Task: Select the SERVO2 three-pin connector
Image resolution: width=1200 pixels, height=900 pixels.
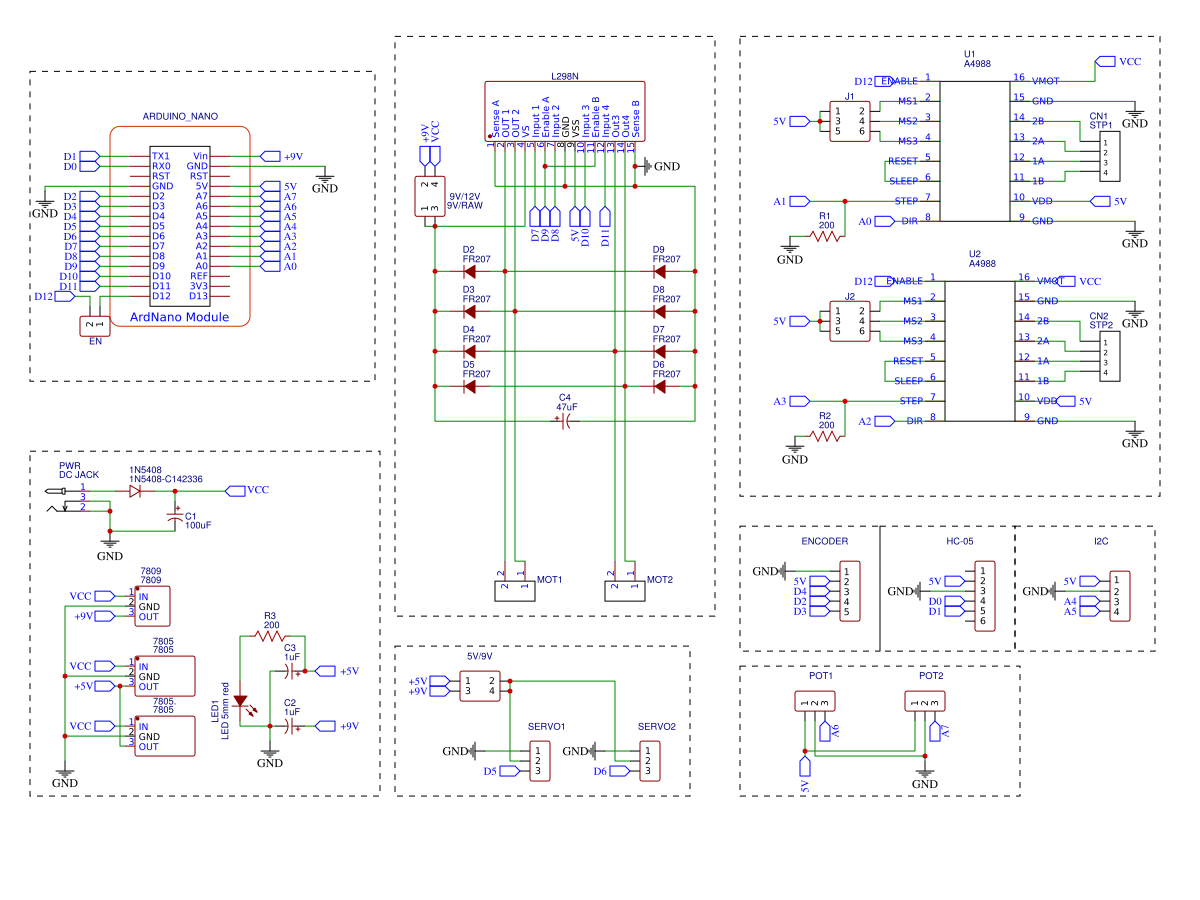Action: click(x=648, y=760)
